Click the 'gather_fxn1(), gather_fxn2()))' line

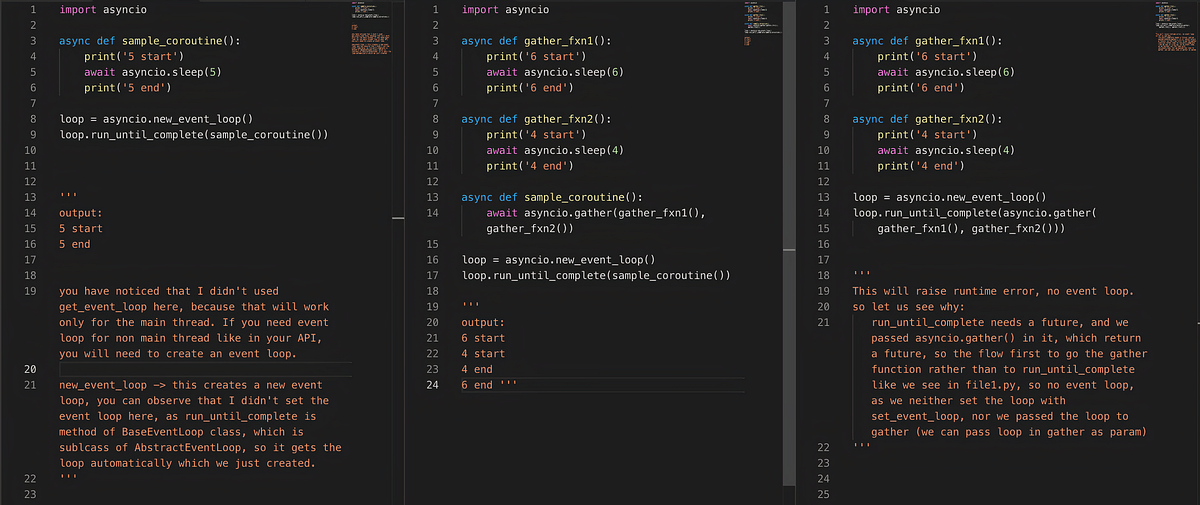(x=970, y=228)
